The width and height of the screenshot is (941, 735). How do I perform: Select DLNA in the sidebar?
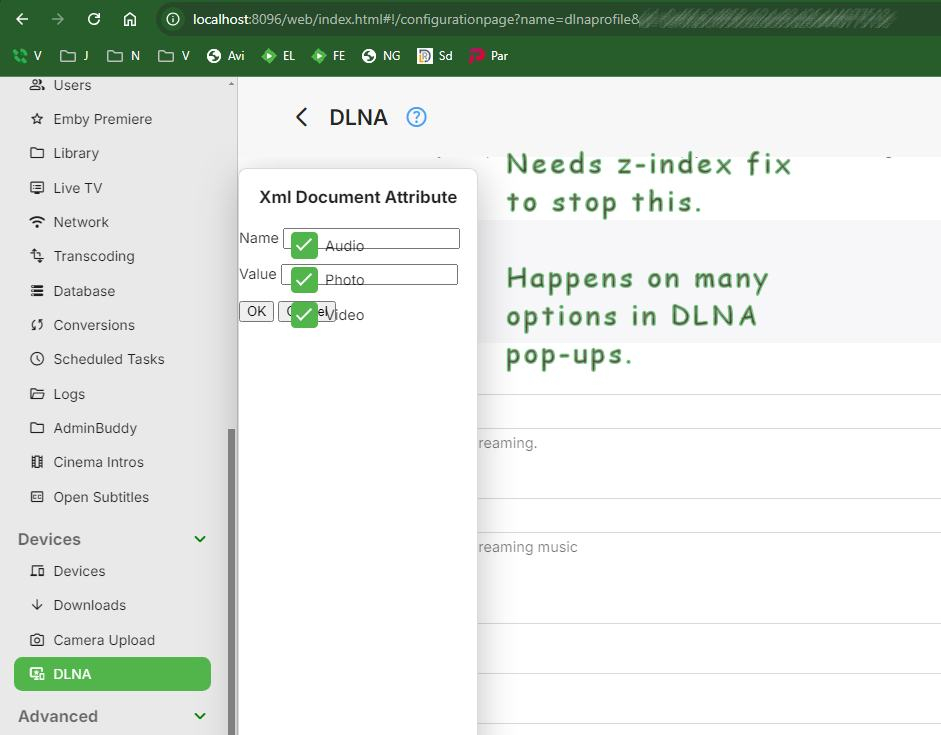pos(111,674)
